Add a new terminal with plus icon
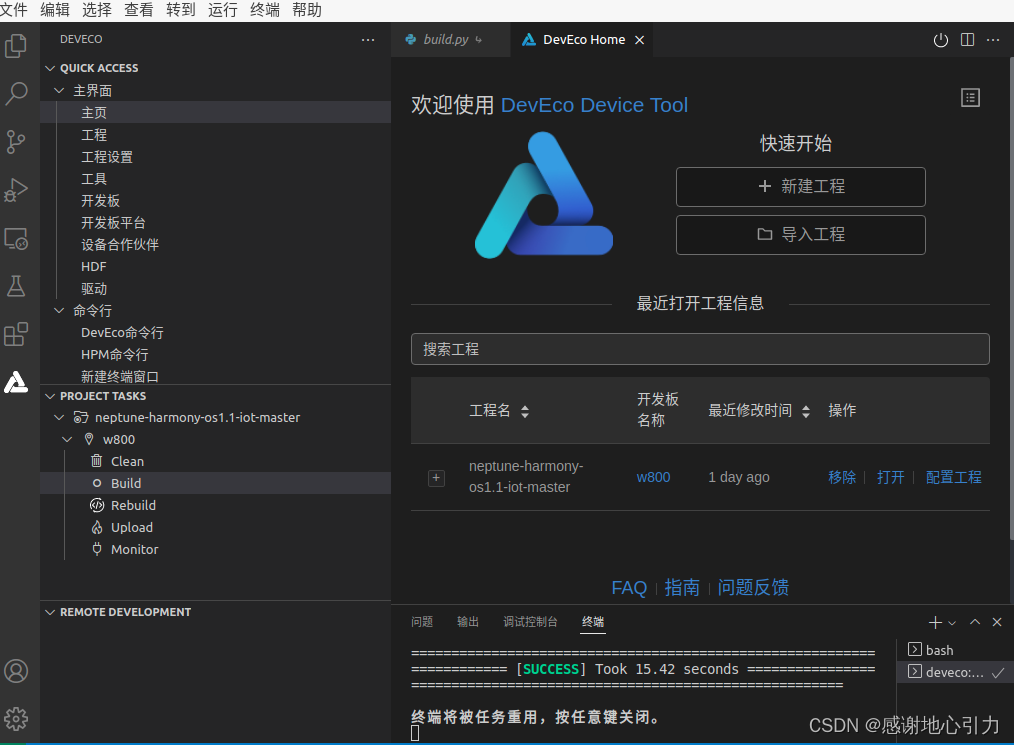This screenshot has height=745, width=1014. pyautogui.click(x=934, y=622)
